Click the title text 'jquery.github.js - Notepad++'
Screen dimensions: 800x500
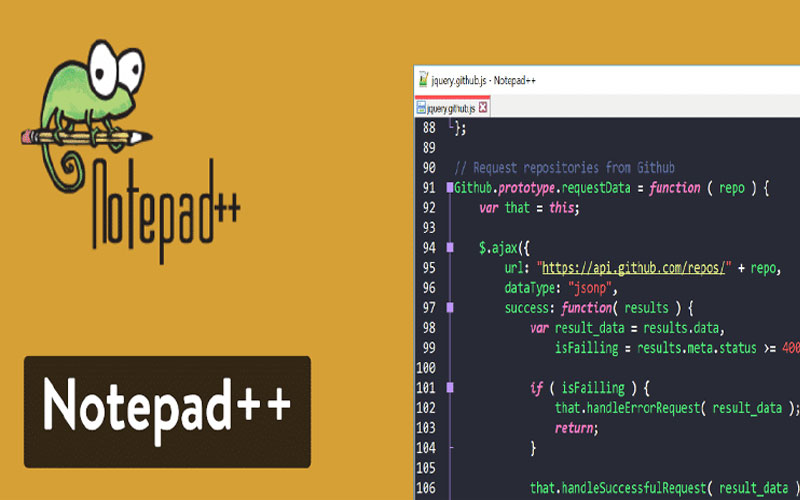click(483, 81)
